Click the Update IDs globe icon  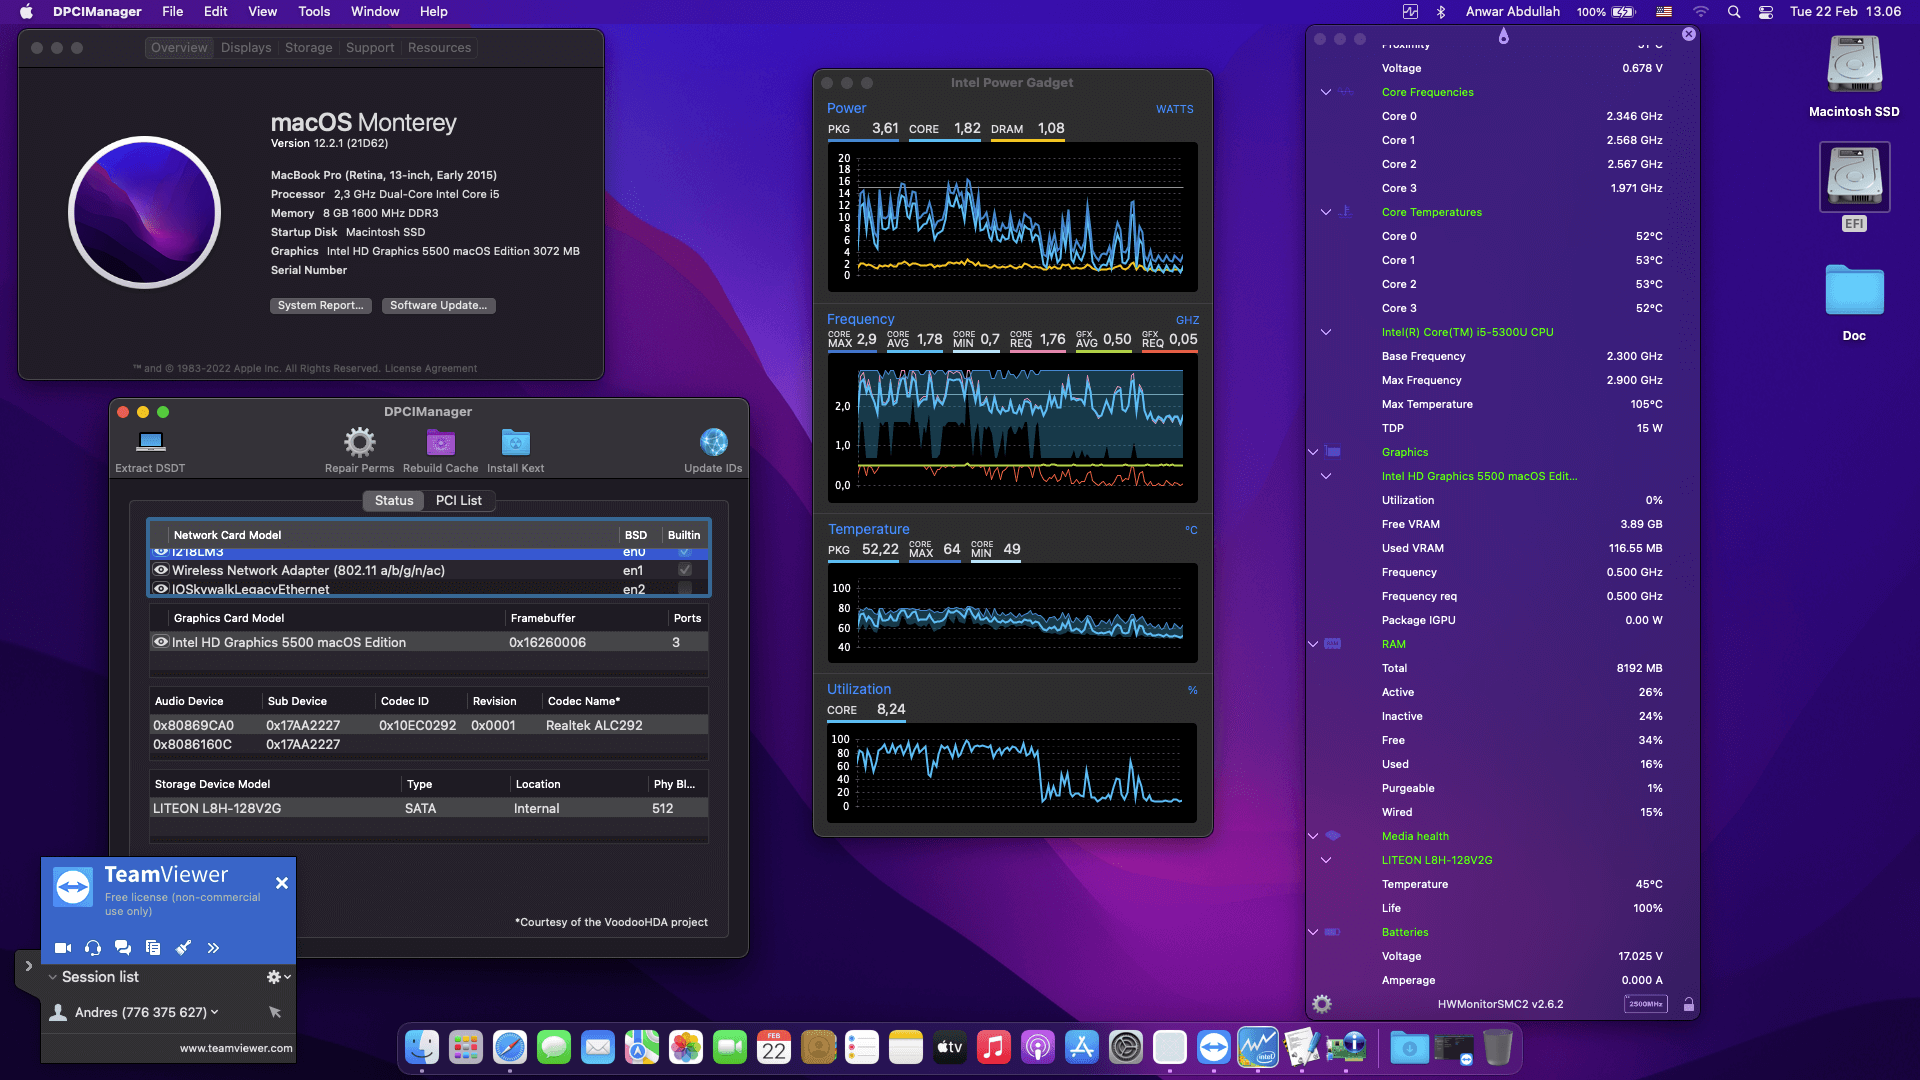click(713, 441)
